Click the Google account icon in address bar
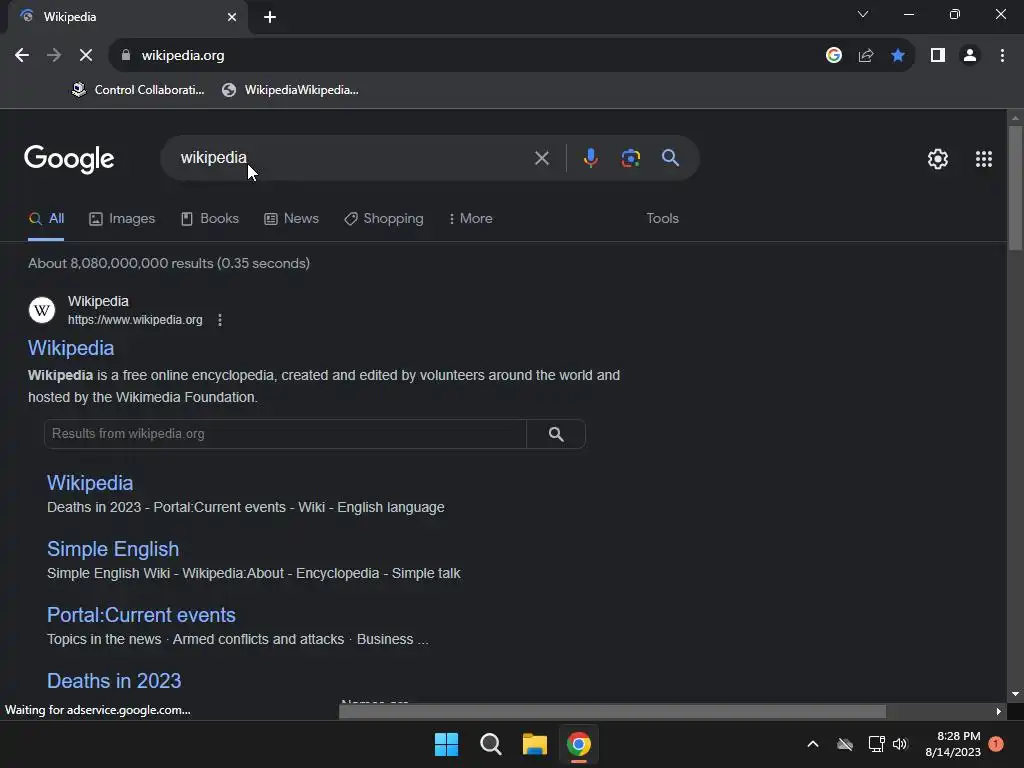The width and height of the screenshot is (1024, 768). pyautogui.click(x=834, y=56)
